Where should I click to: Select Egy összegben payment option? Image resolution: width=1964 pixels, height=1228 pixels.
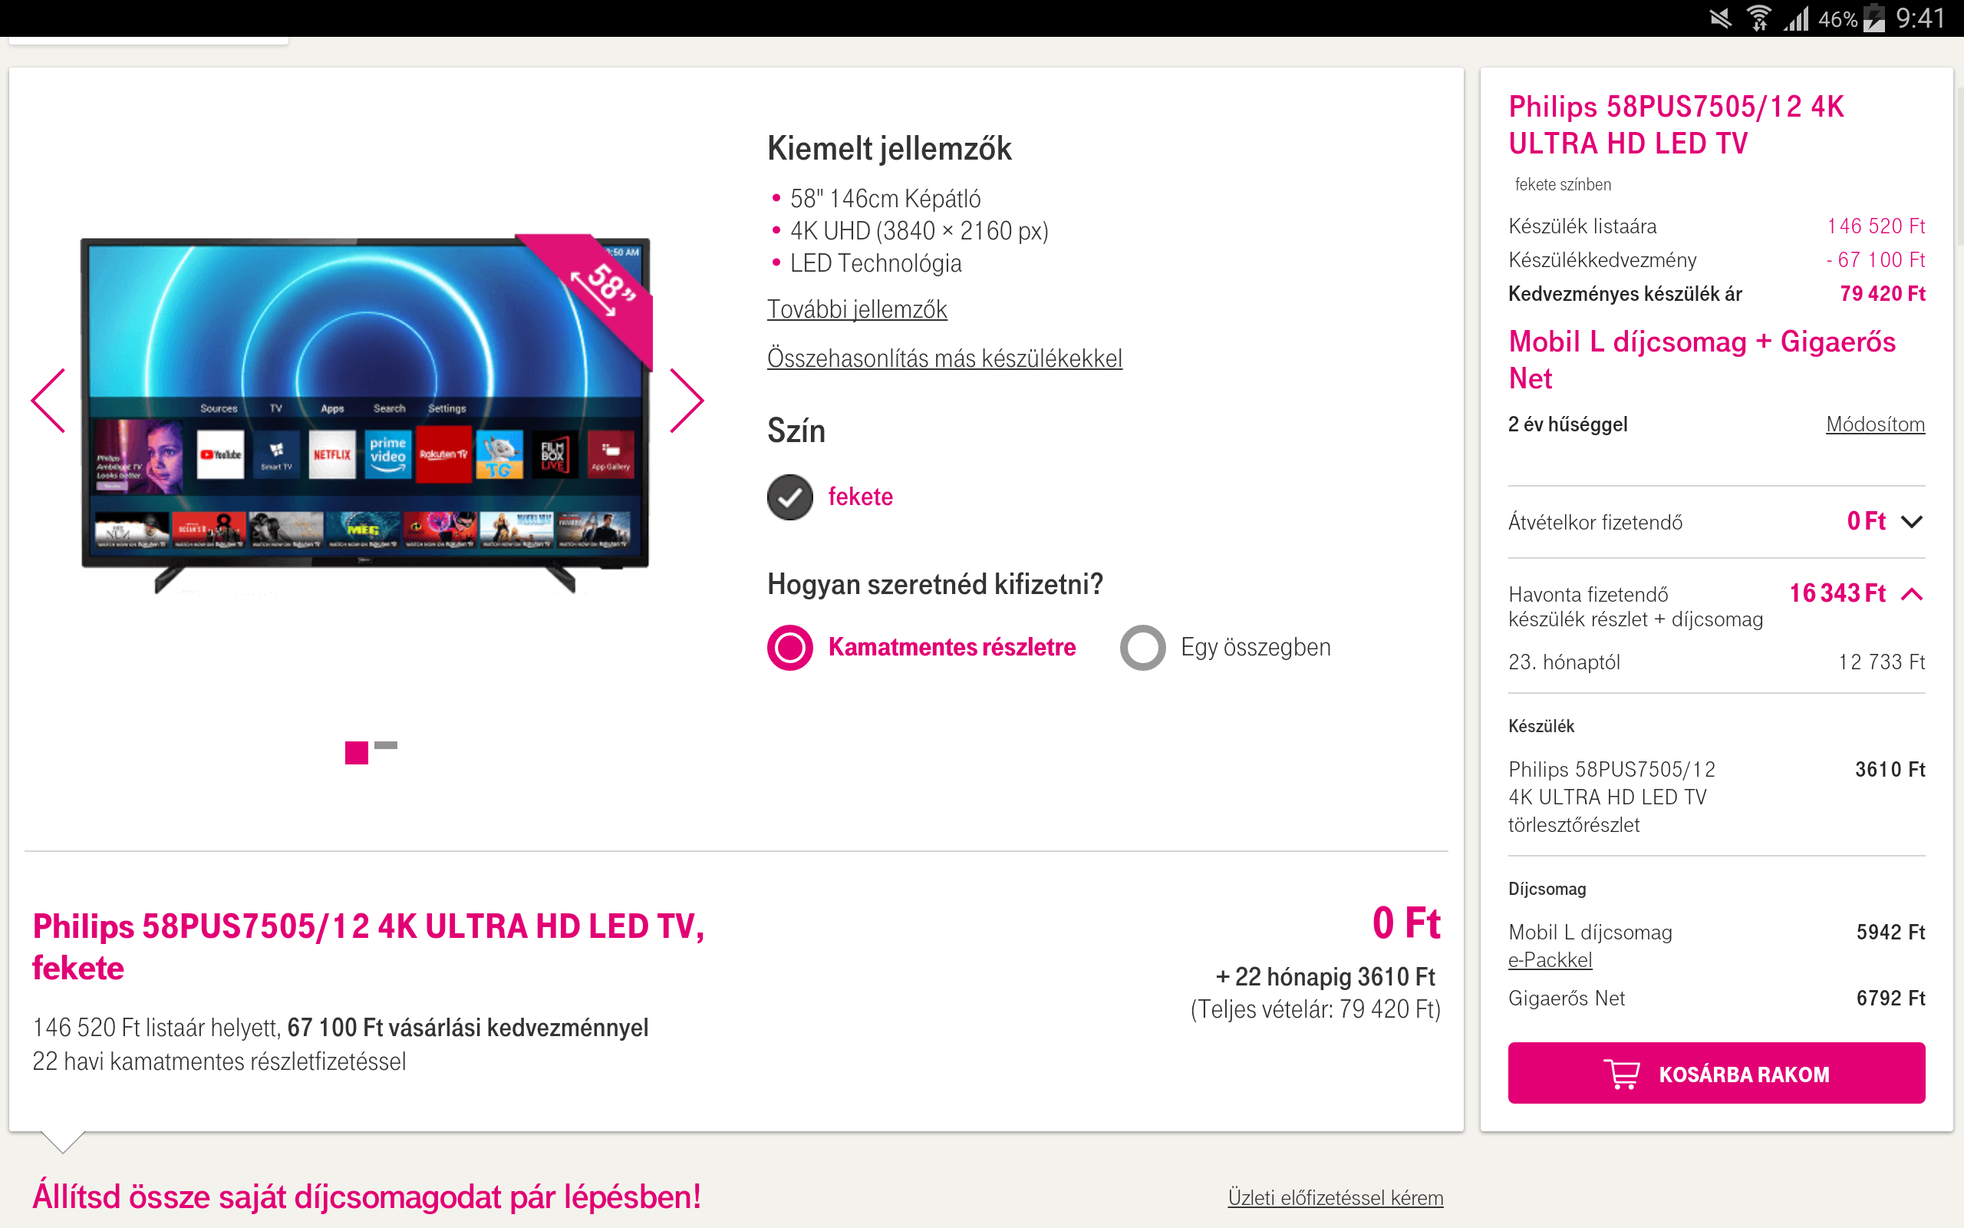[x=1226, y=647]
